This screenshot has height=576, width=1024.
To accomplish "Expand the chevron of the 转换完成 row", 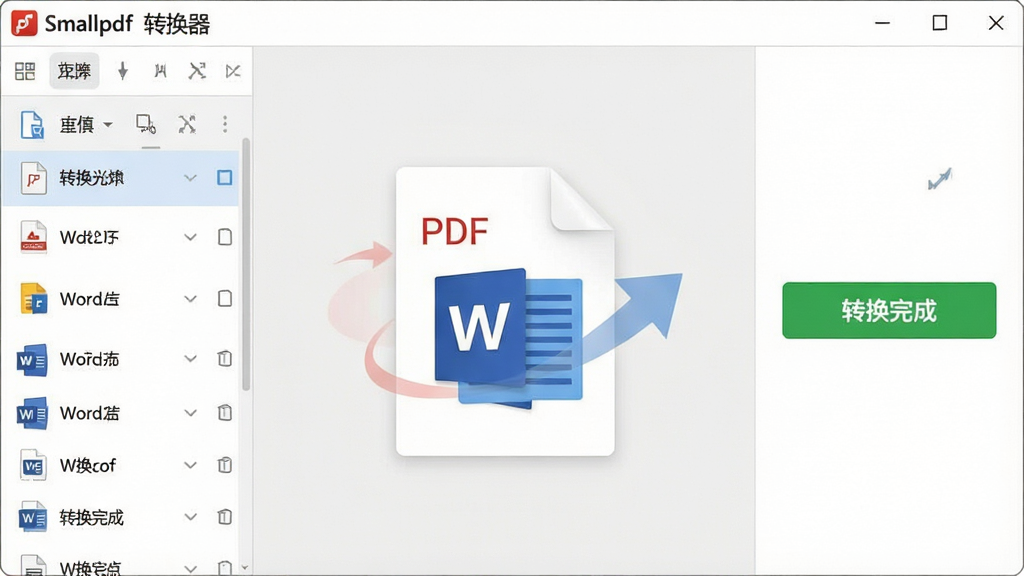I will tap(190, 517).
